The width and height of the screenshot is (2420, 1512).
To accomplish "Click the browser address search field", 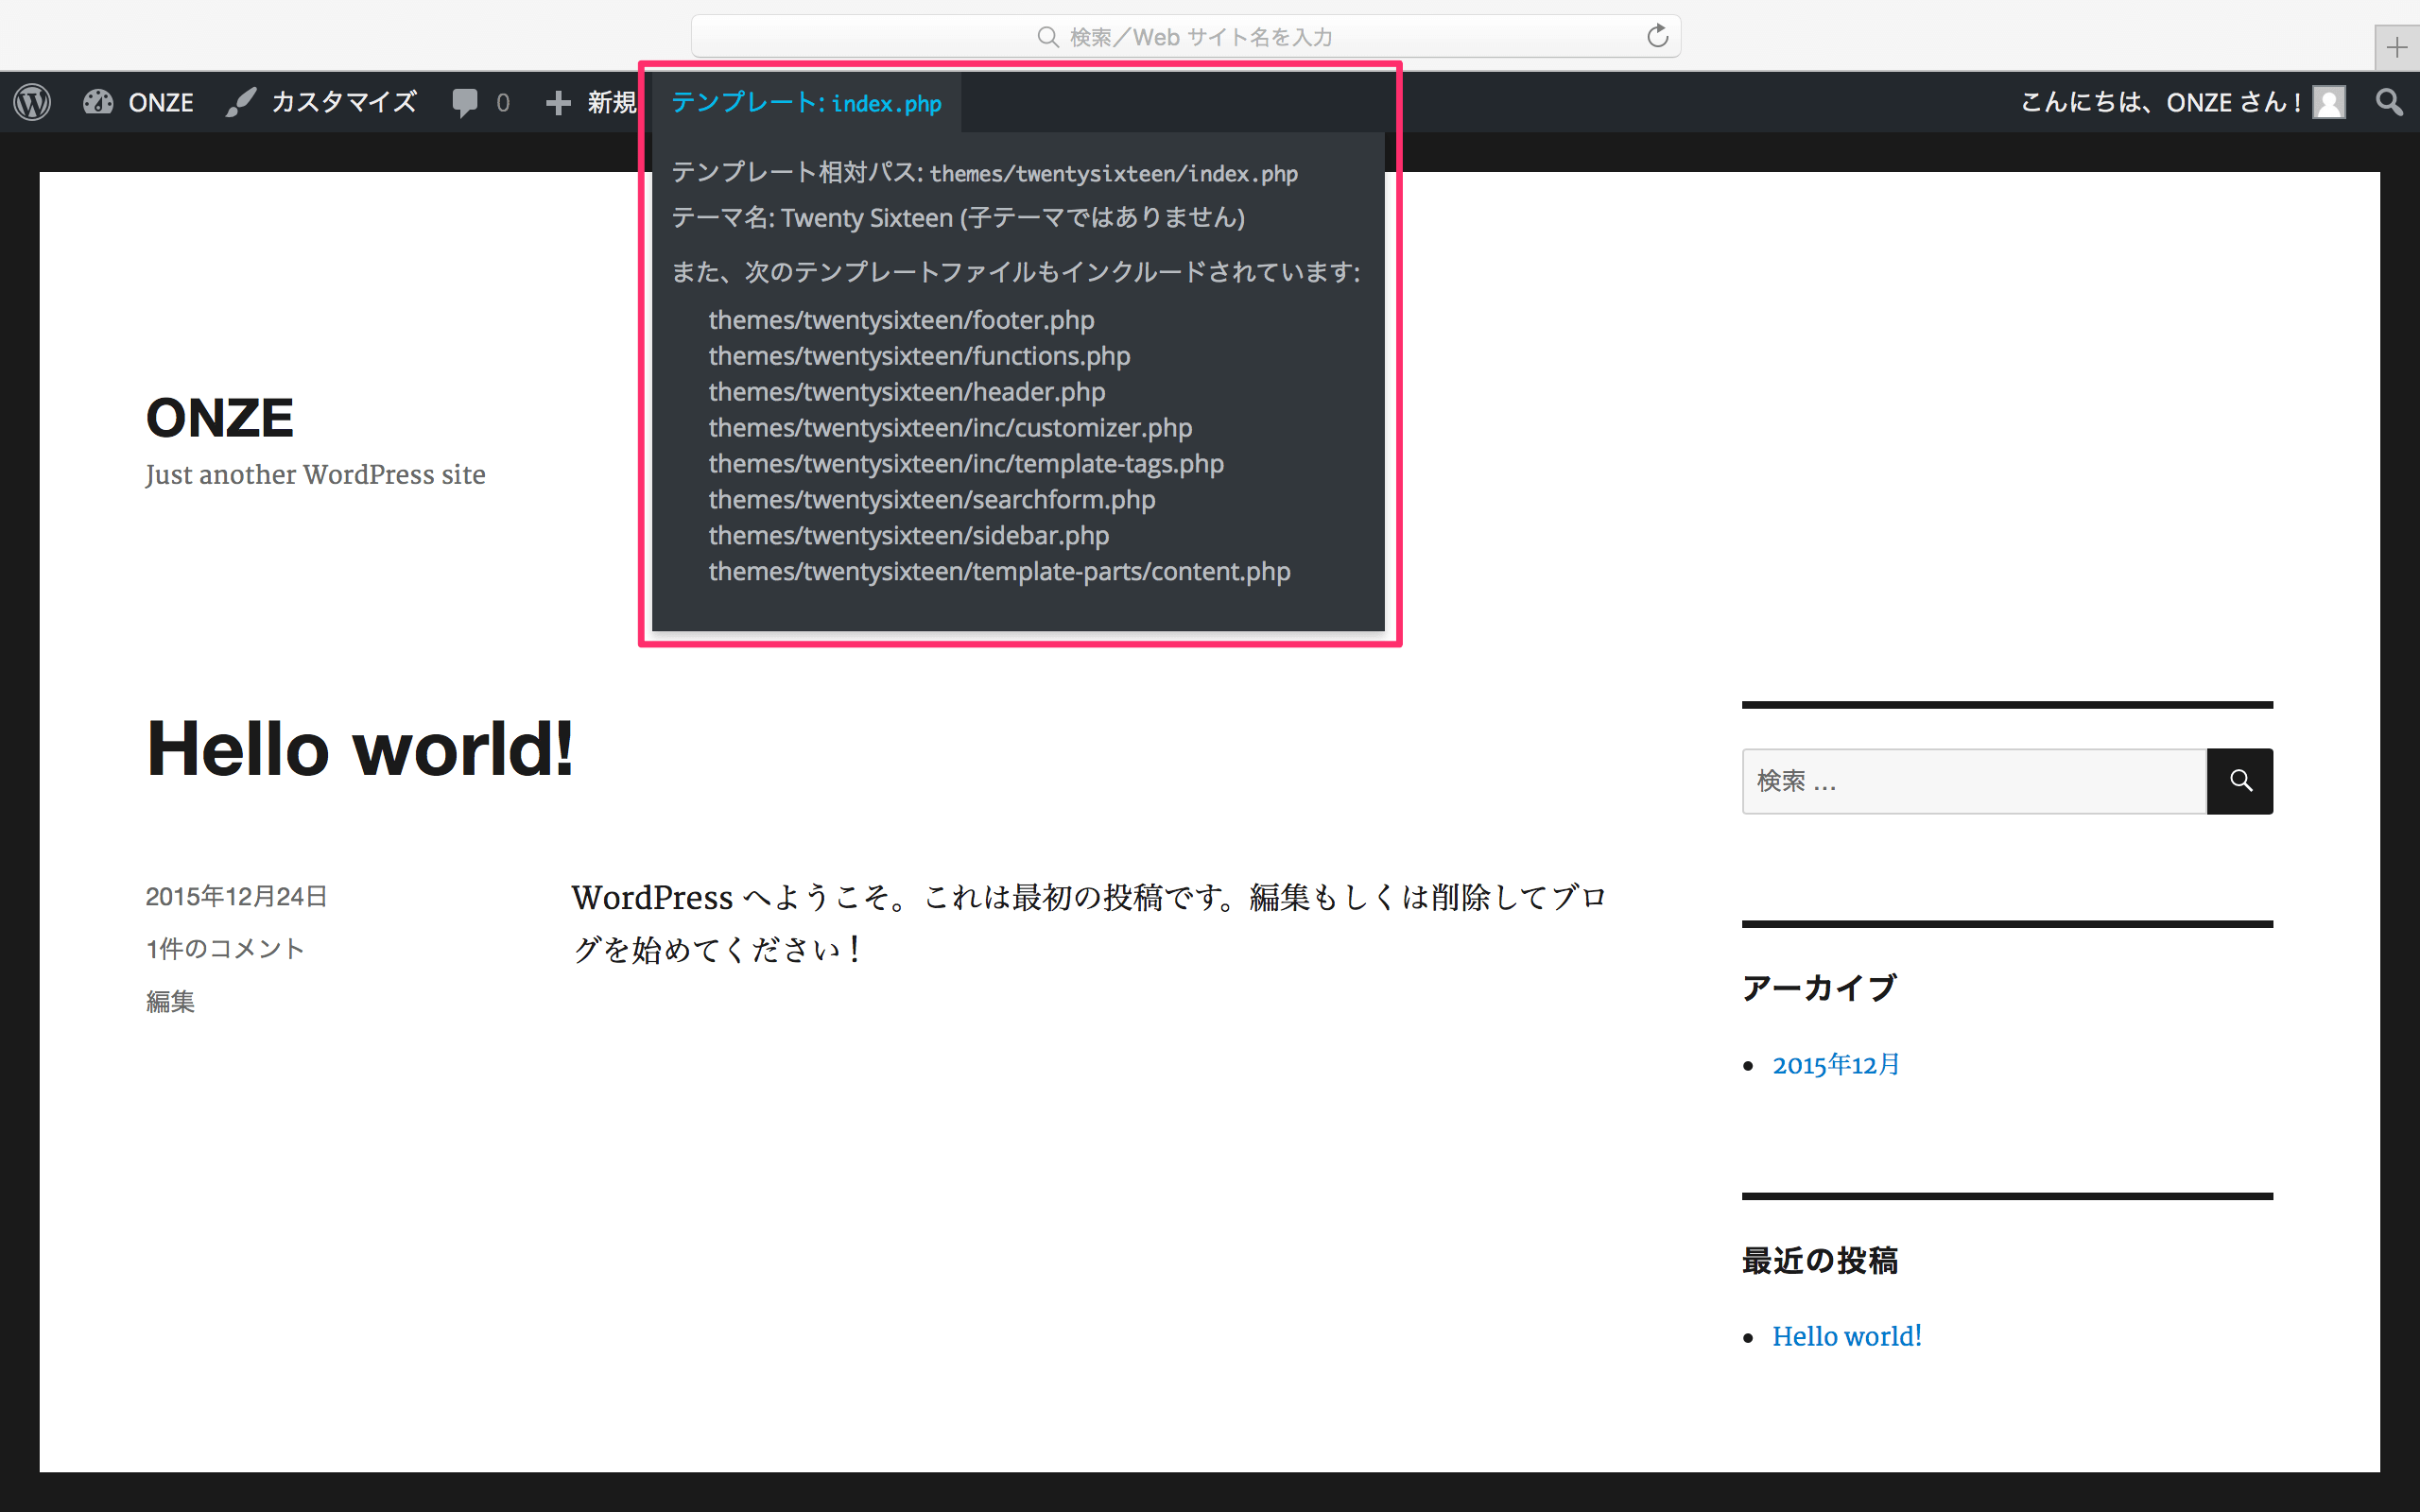I will point(1186,36).
